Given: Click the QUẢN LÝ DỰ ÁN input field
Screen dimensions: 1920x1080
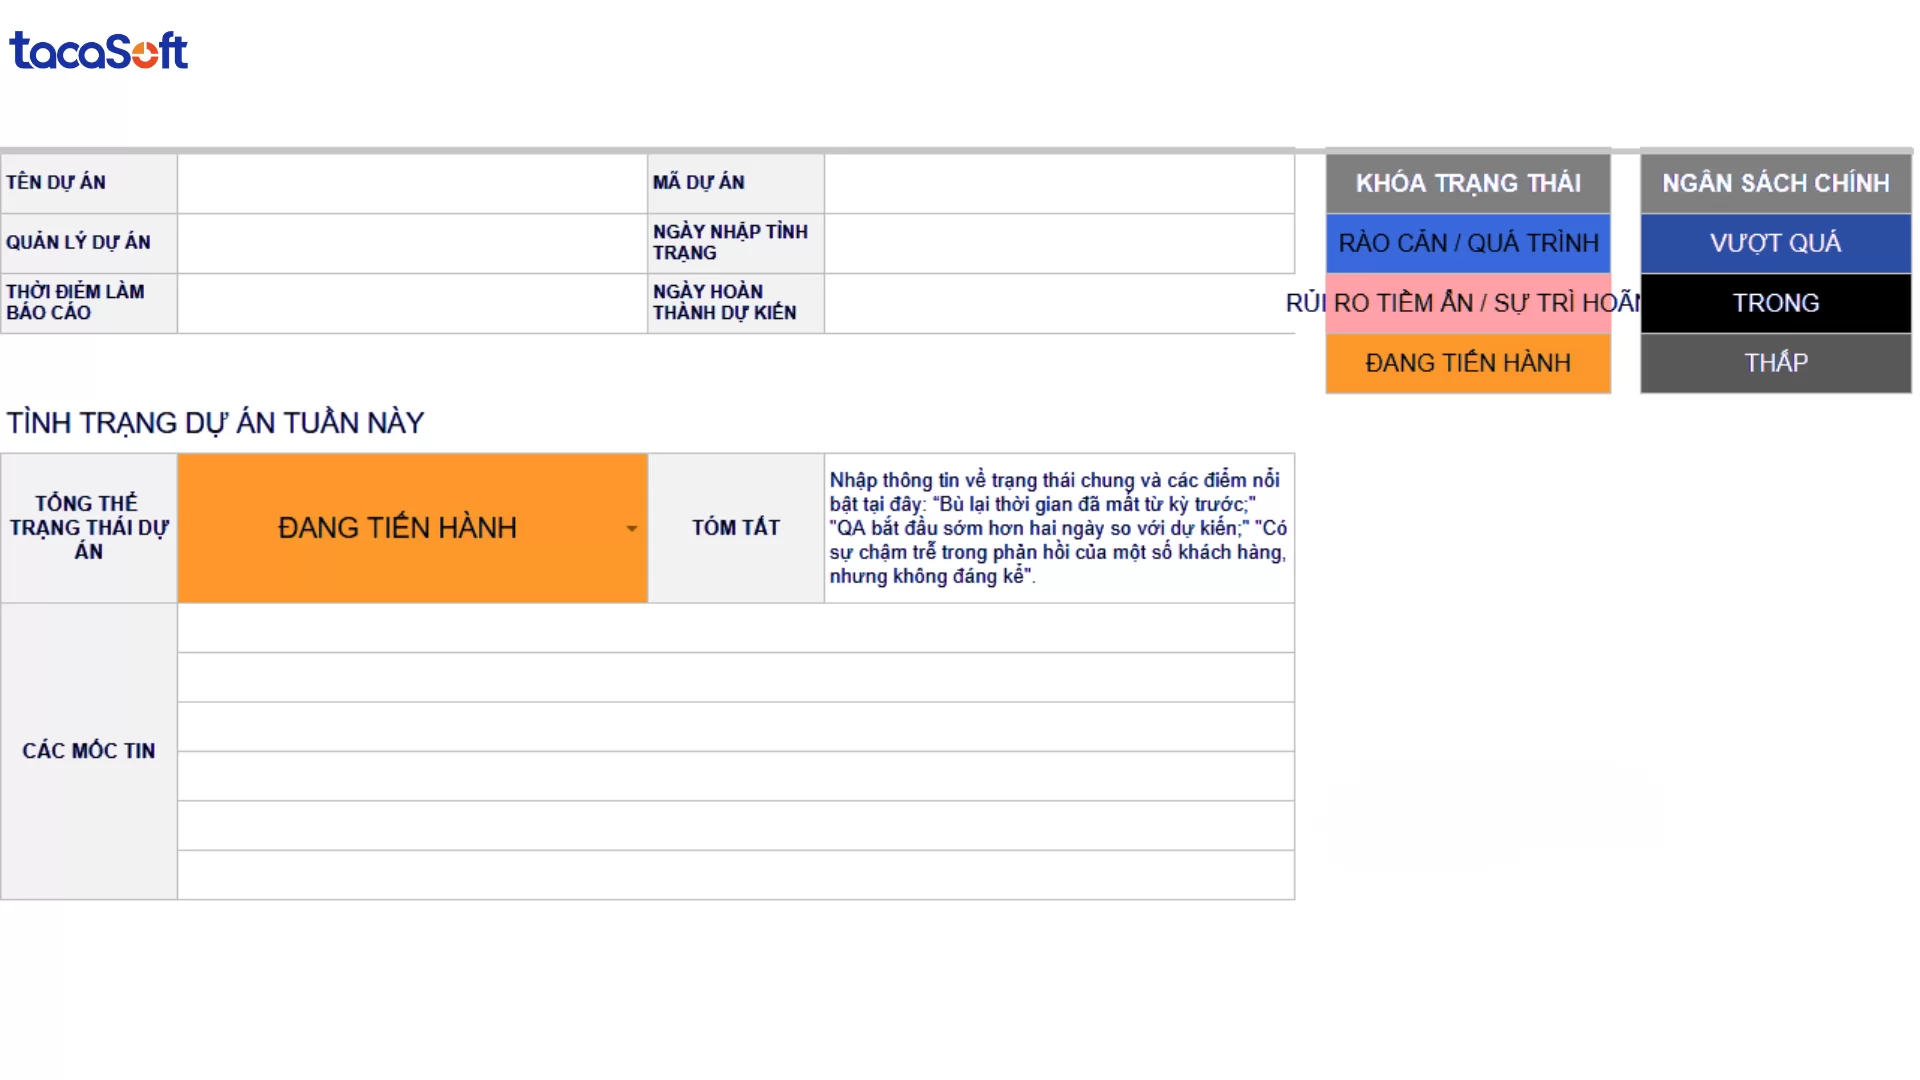Looking at the screenshot, I should [x=412, y=243].
